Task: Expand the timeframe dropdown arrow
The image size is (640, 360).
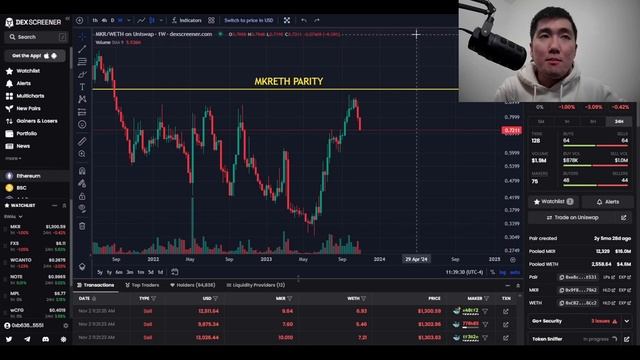Action: (x=129, y=20)
